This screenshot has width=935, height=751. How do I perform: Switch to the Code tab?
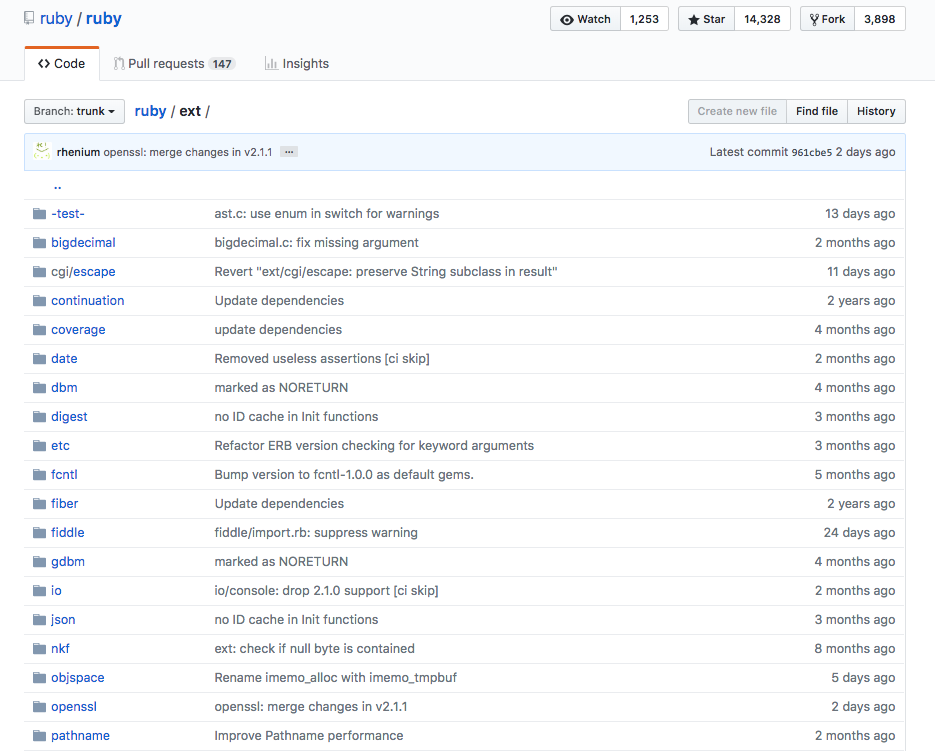(x=61, y=63)
